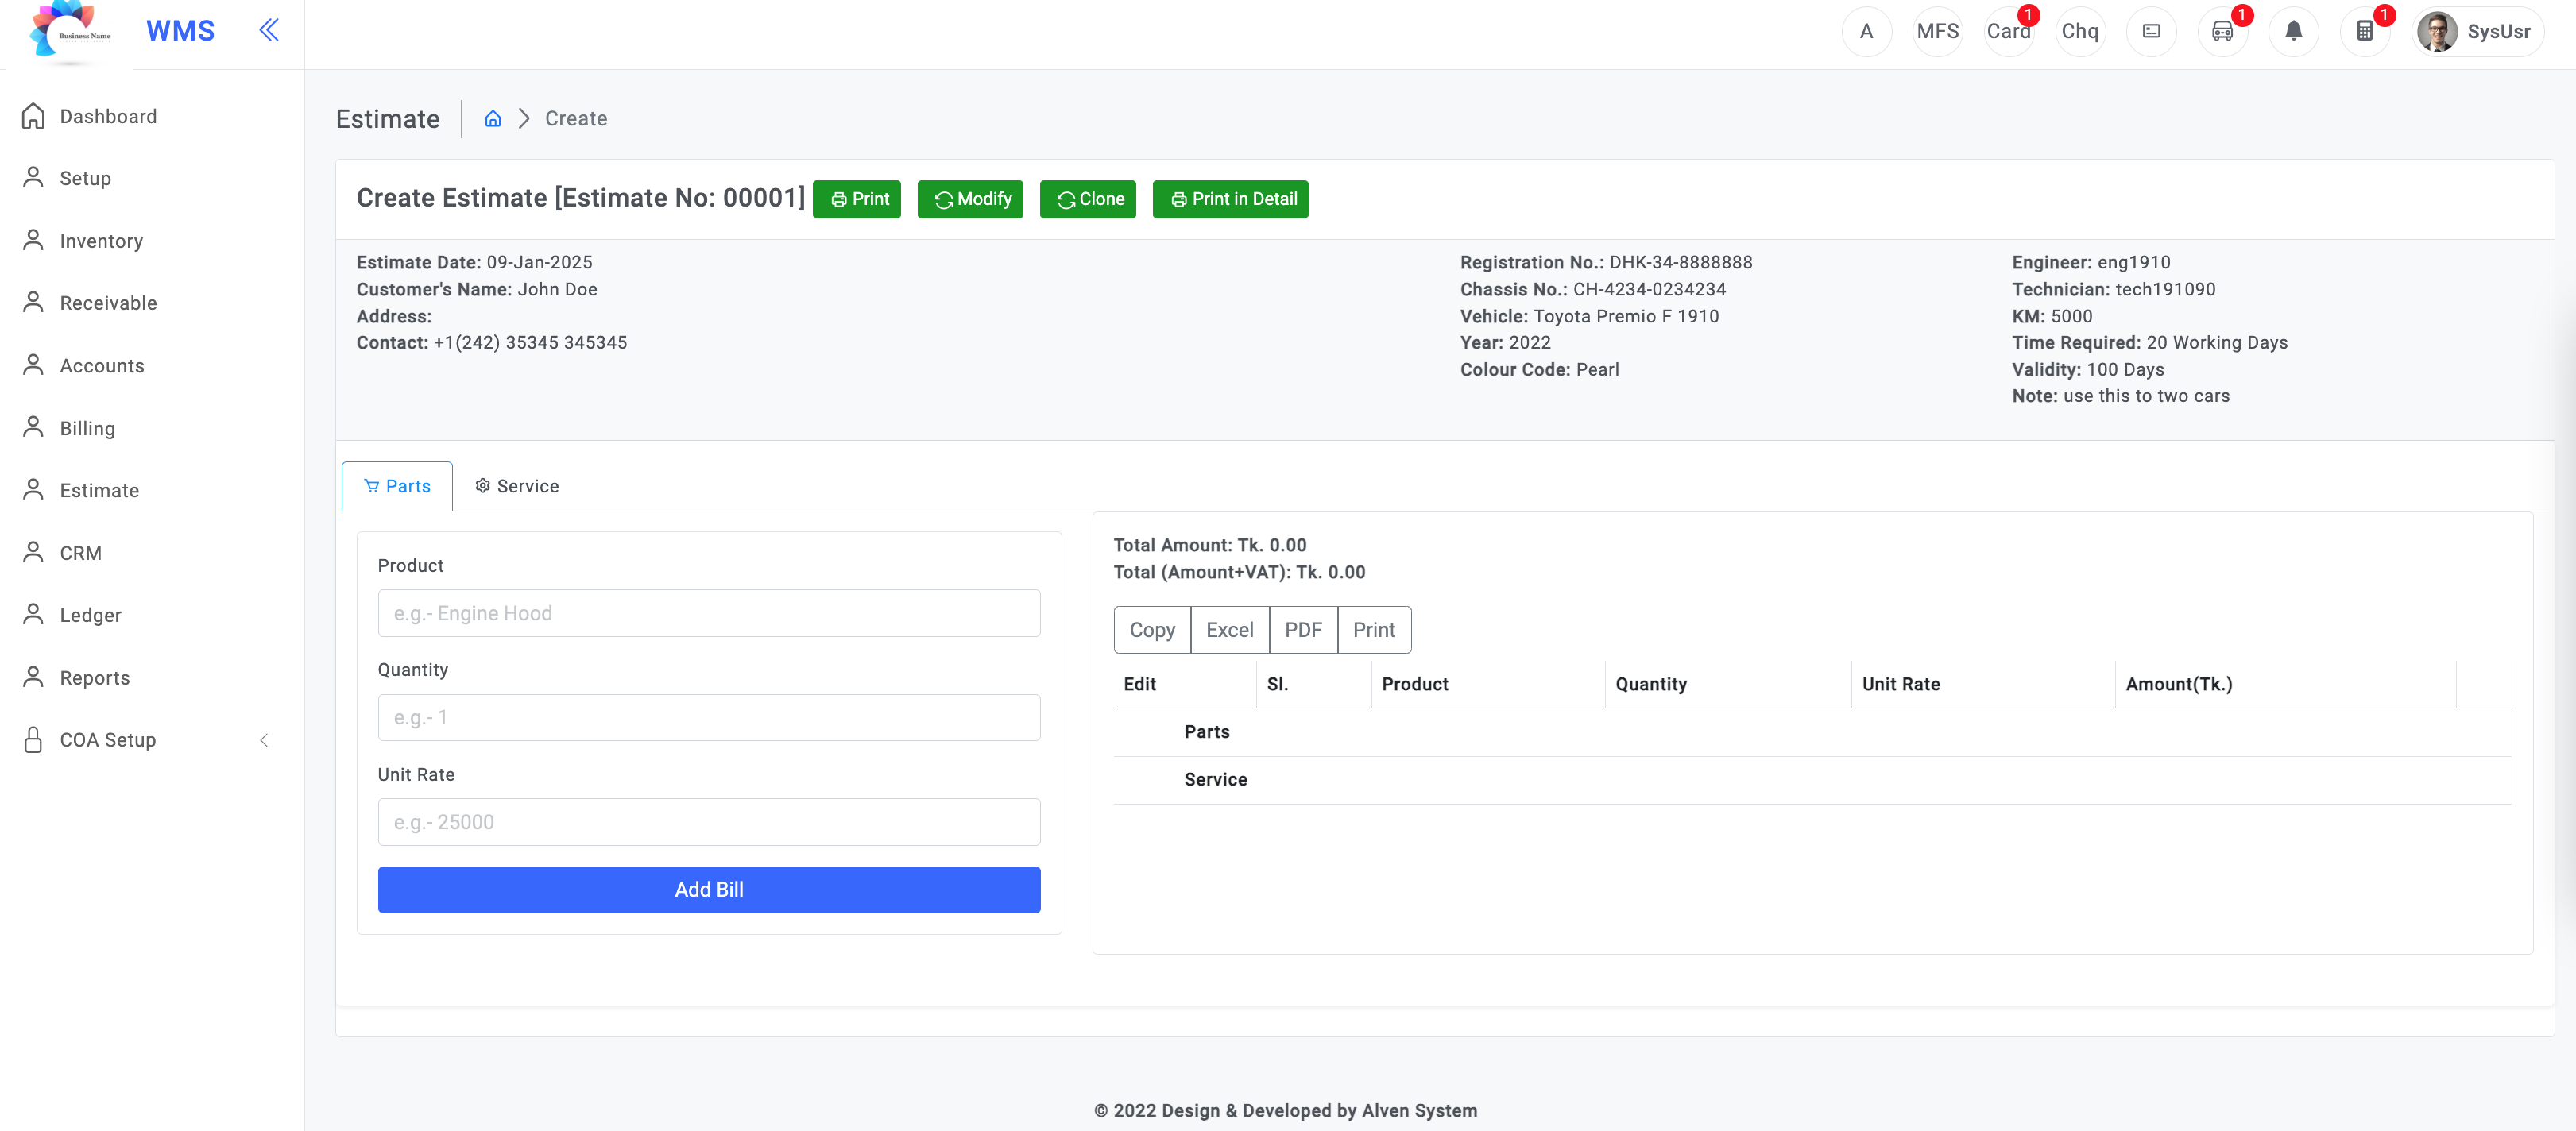Screen dimensions: 2576x1131
Task: Click the green Print button
Action: click(x=857, y=199)
